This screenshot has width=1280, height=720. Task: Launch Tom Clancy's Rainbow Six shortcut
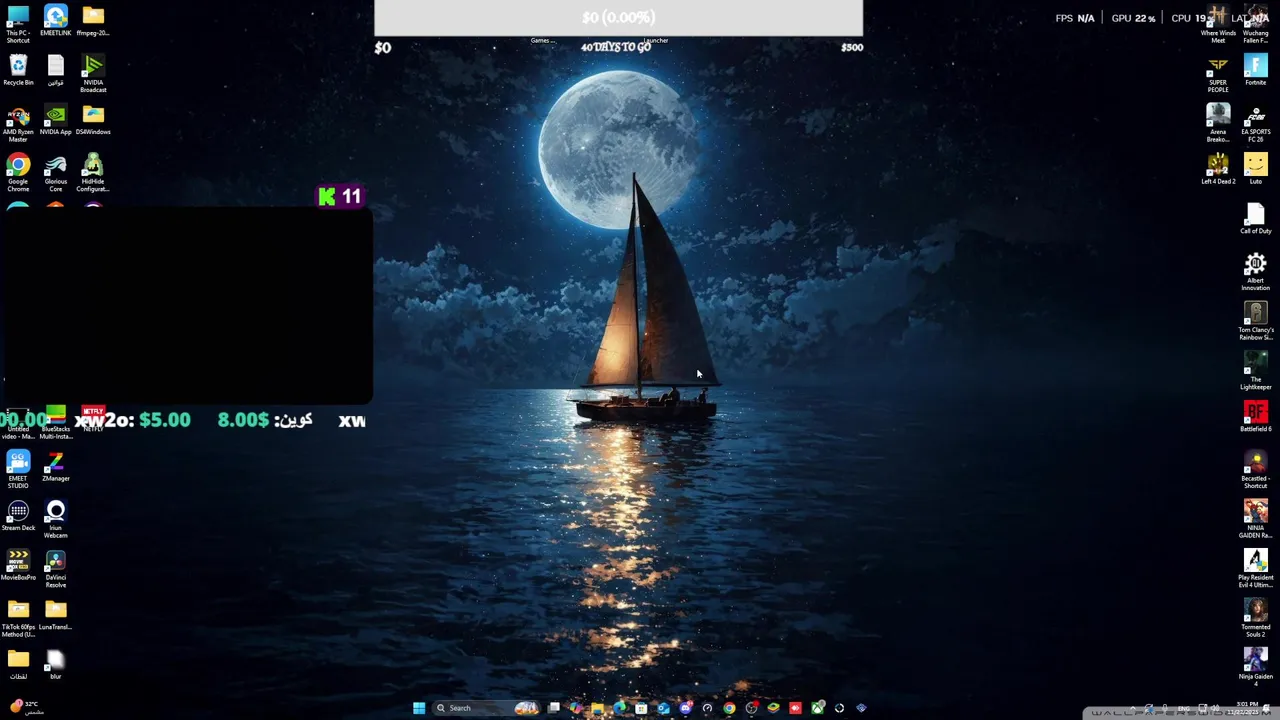[1255, 321]
